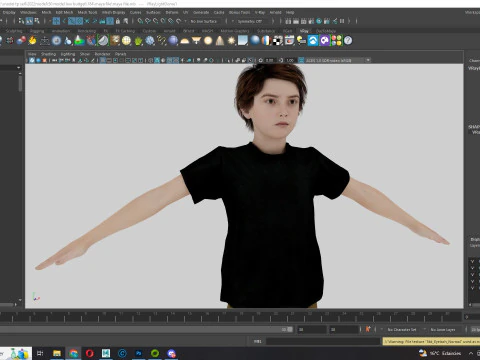Expand the ACES SDR-video view transform dropdown arrow
The width and height of the screenshot is (480, 360).
click(368, 60)
